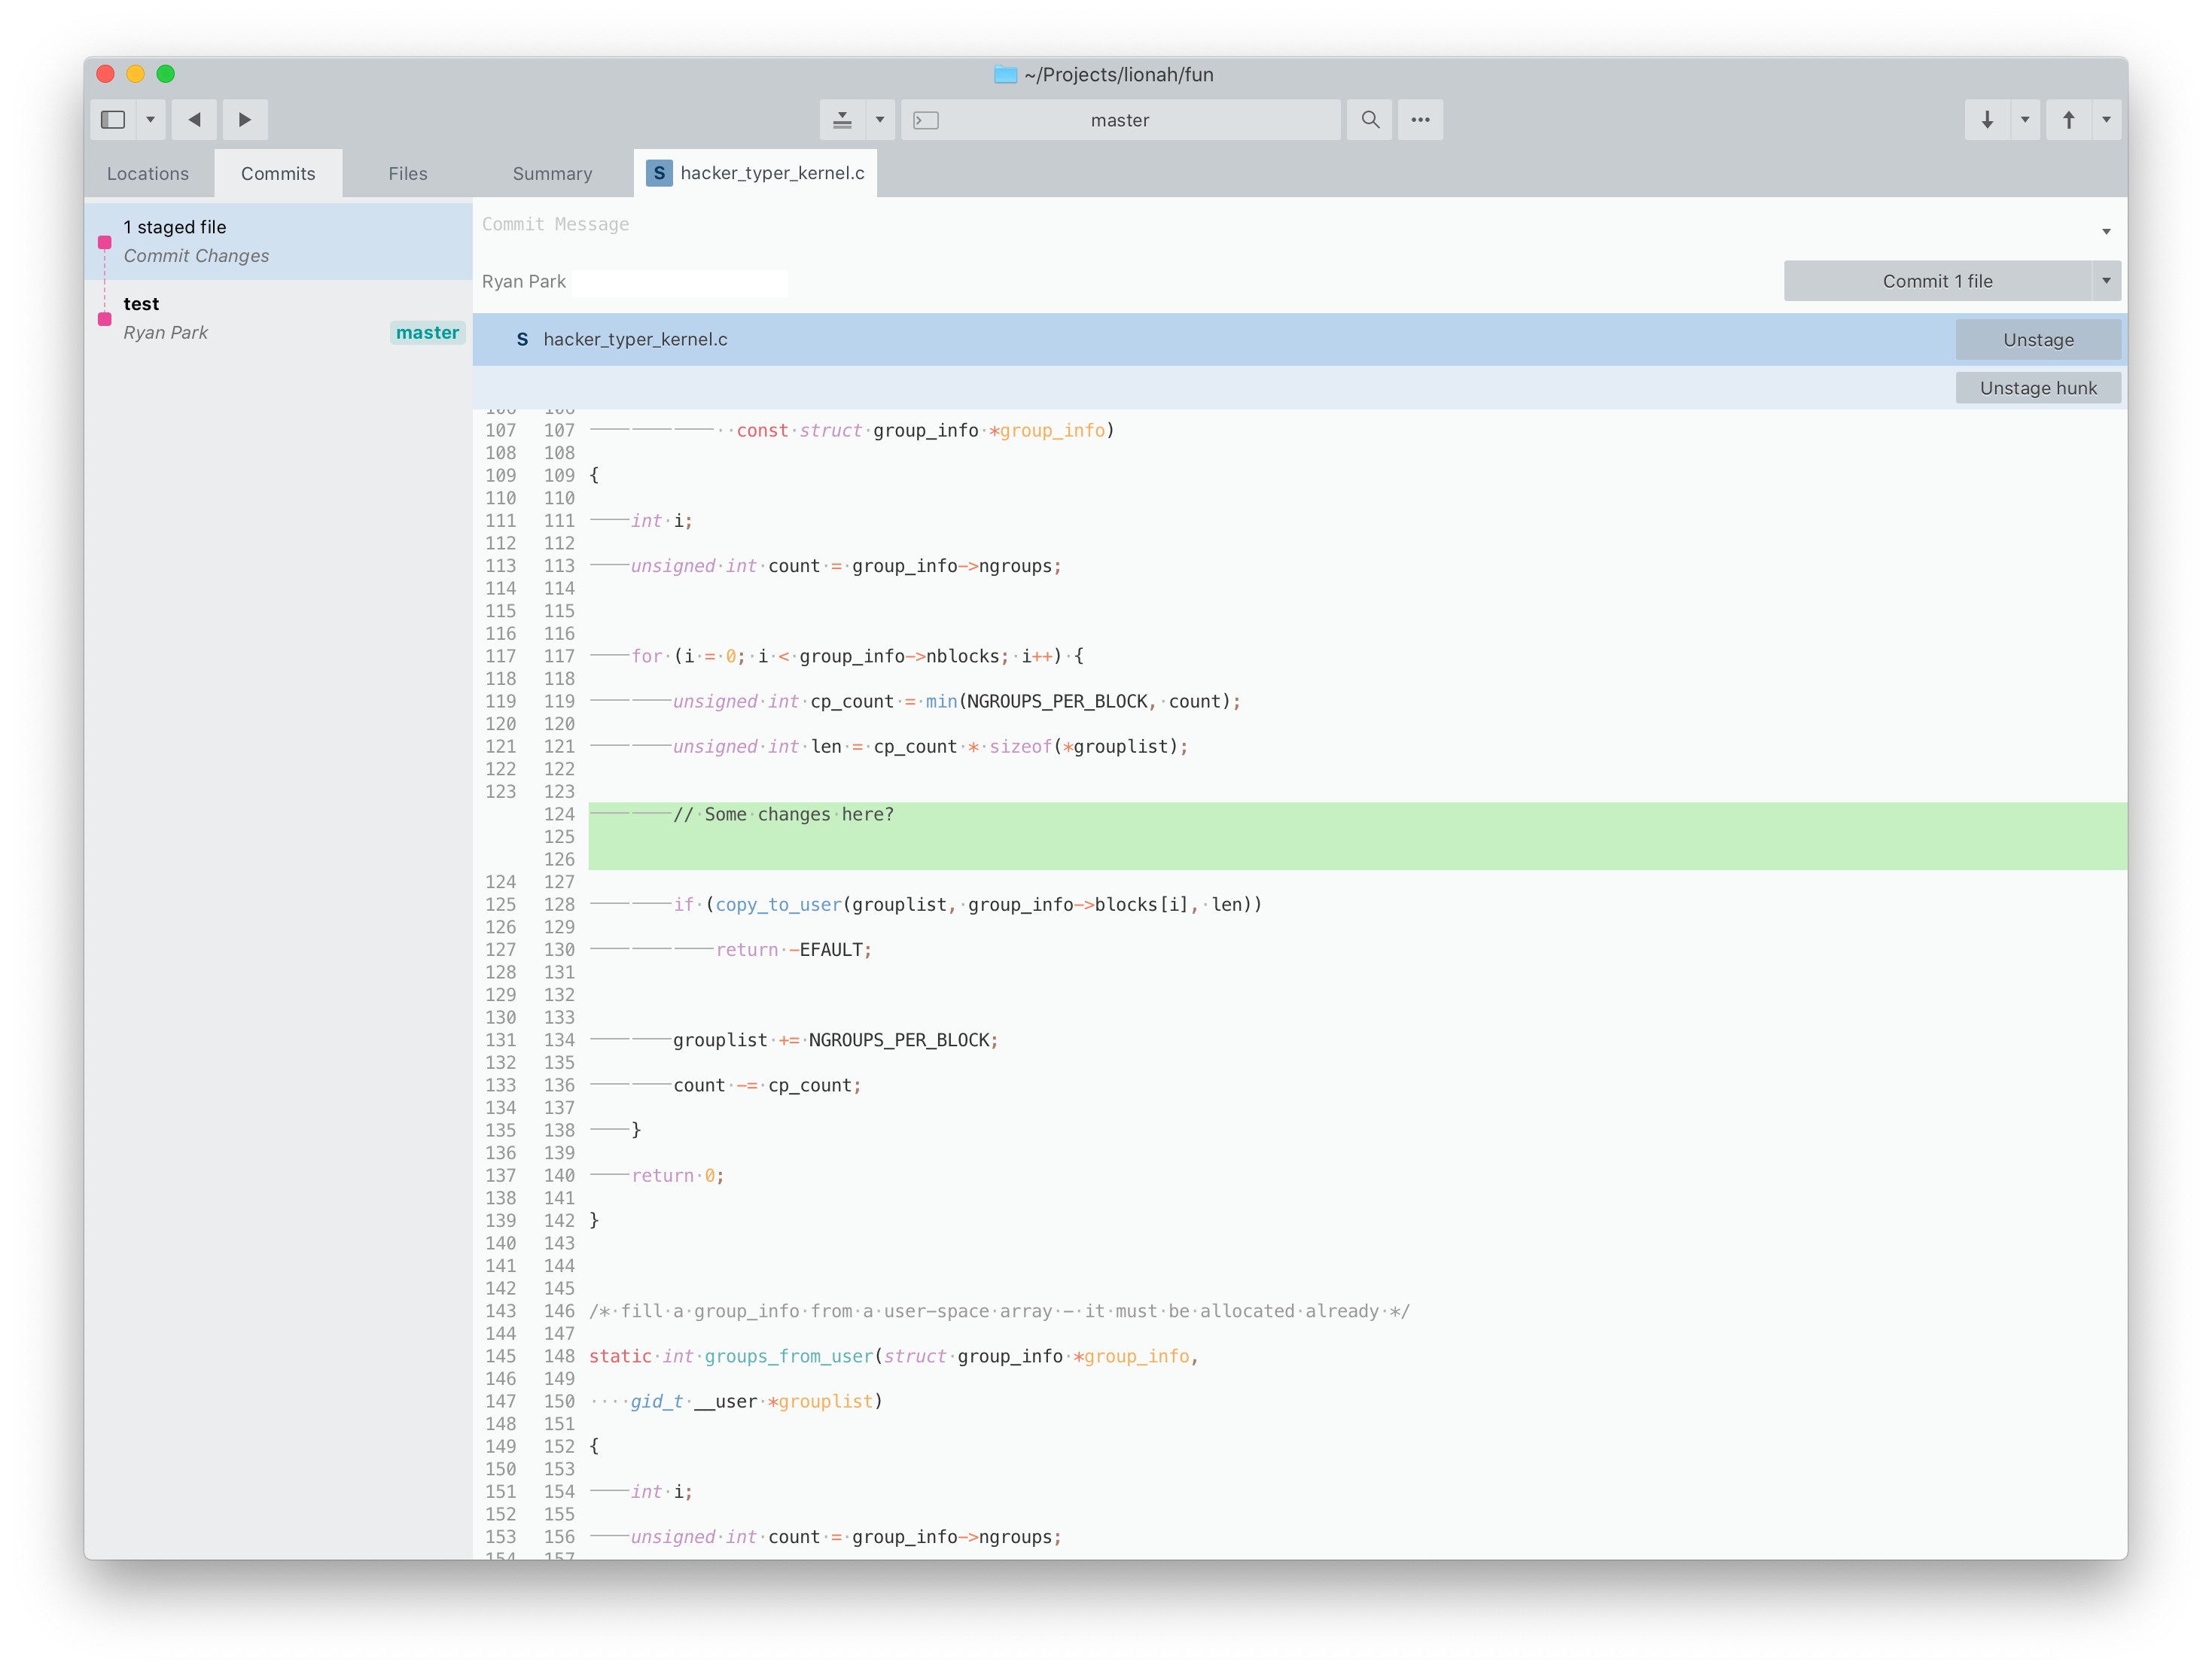
Task: Expand the Commit Message options chevron
Action: (x=2105, y=231)
